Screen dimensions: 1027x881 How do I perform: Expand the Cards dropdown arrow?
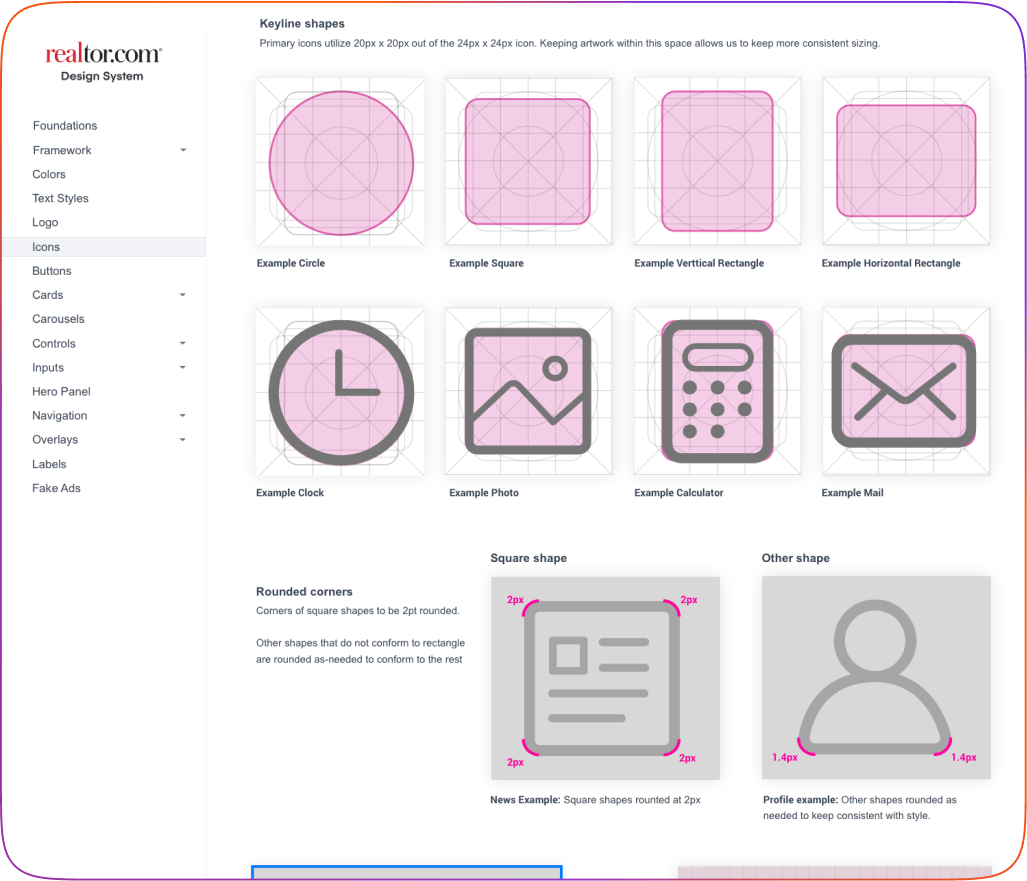182,295
